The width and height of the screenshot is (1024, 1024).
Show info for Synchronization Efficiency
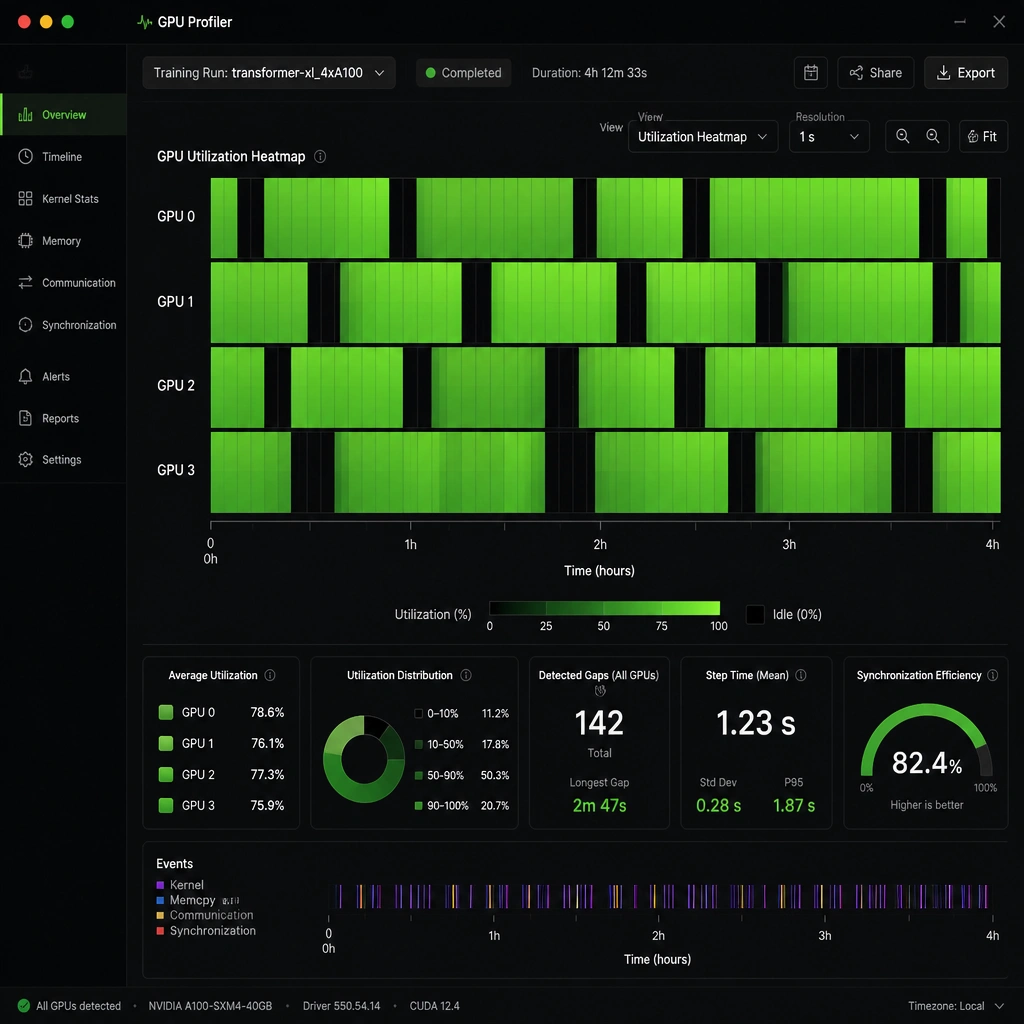point(993,675)
